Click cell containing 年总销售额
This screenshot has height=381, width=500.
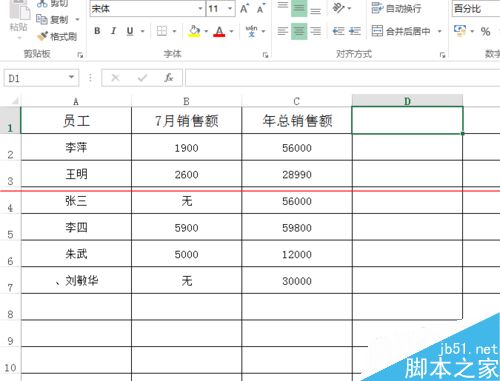click(x=297, y=120)
